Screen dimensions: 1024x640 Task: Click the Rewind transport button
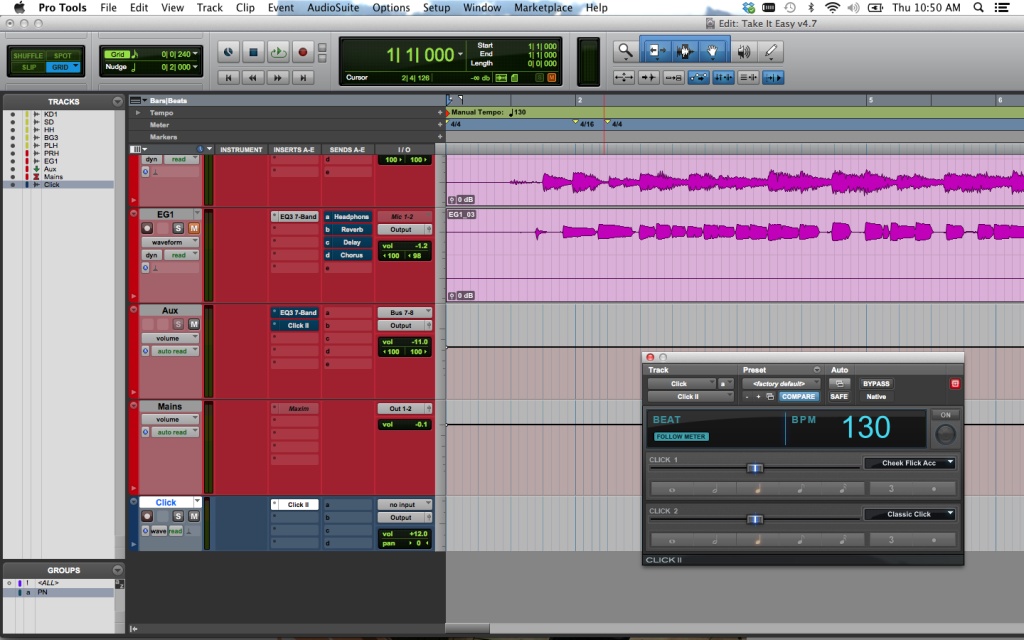click(254, 77)
